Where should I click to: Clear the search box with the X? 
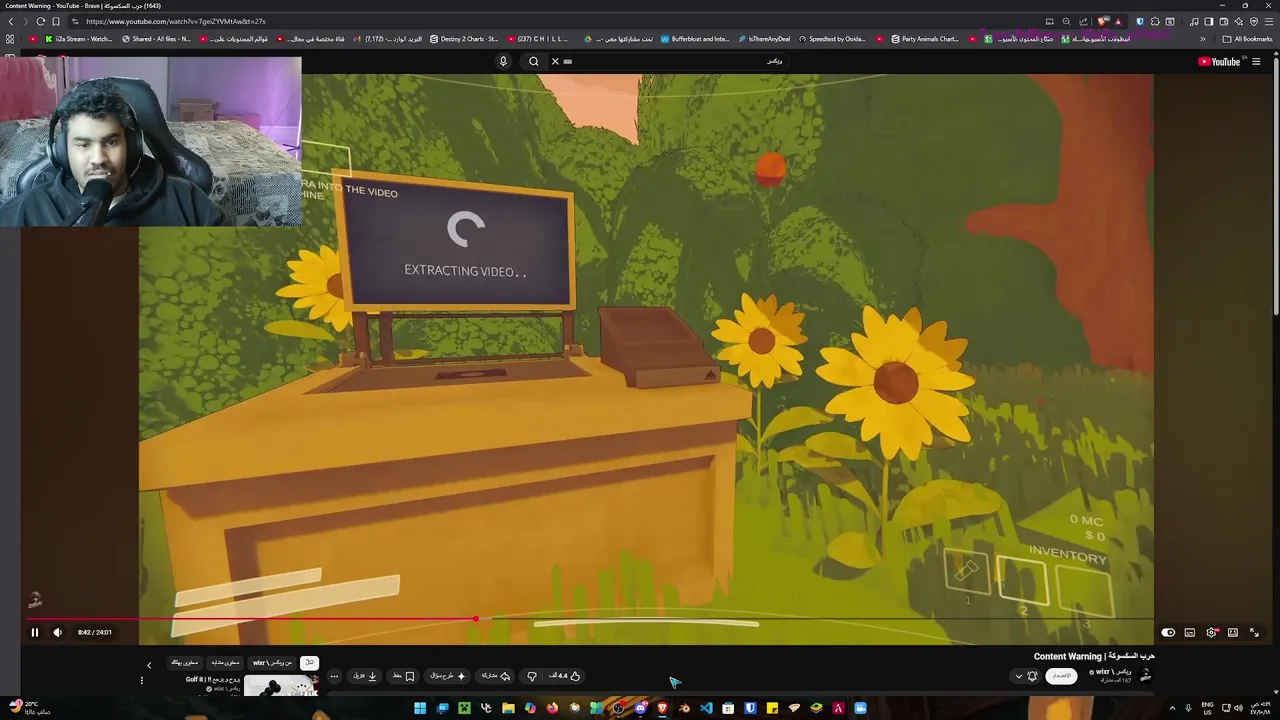coord(555,61)
